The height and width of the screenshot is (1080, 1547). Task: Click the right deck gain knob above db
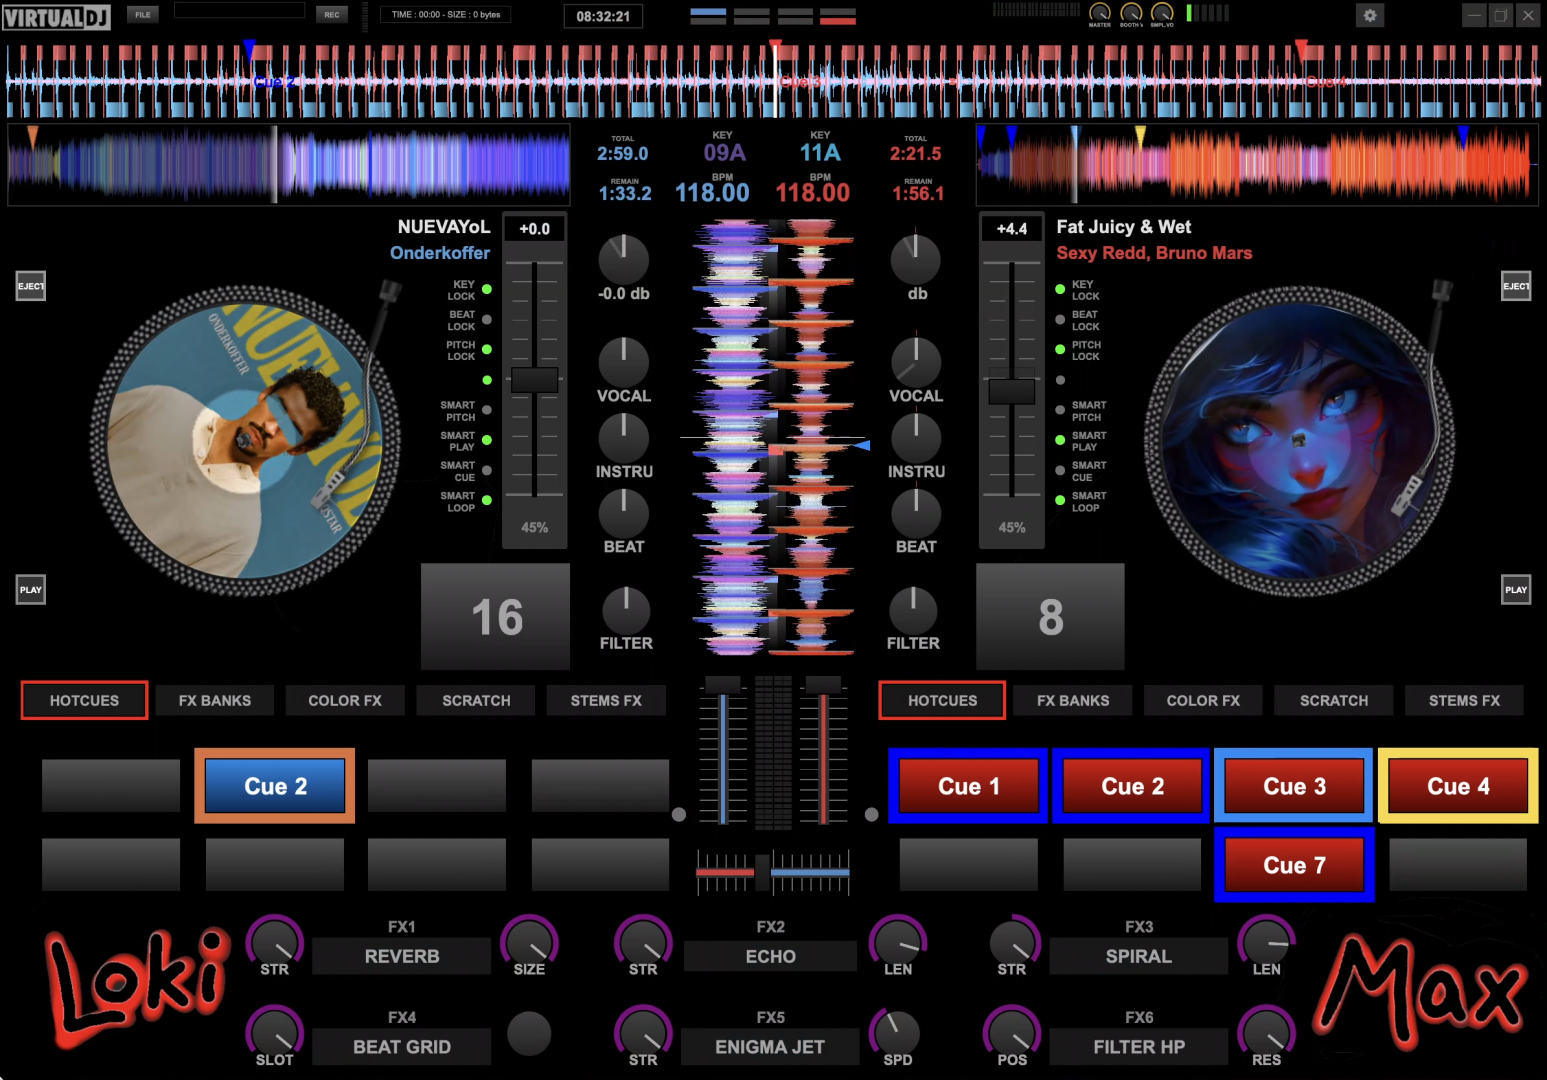coord(916,259)
